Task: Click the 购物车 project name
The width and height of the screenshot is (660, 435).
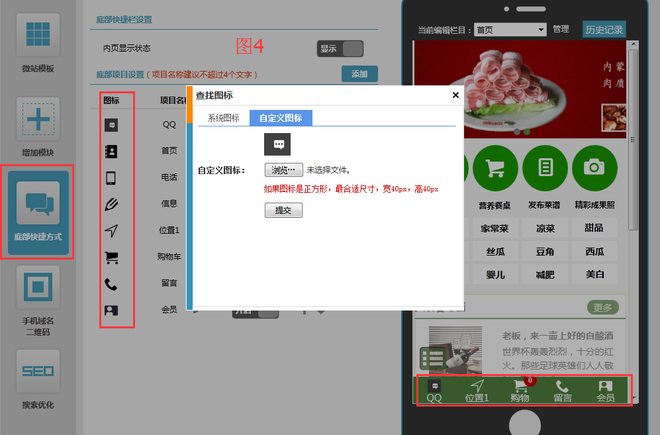Action: point(169,256)
